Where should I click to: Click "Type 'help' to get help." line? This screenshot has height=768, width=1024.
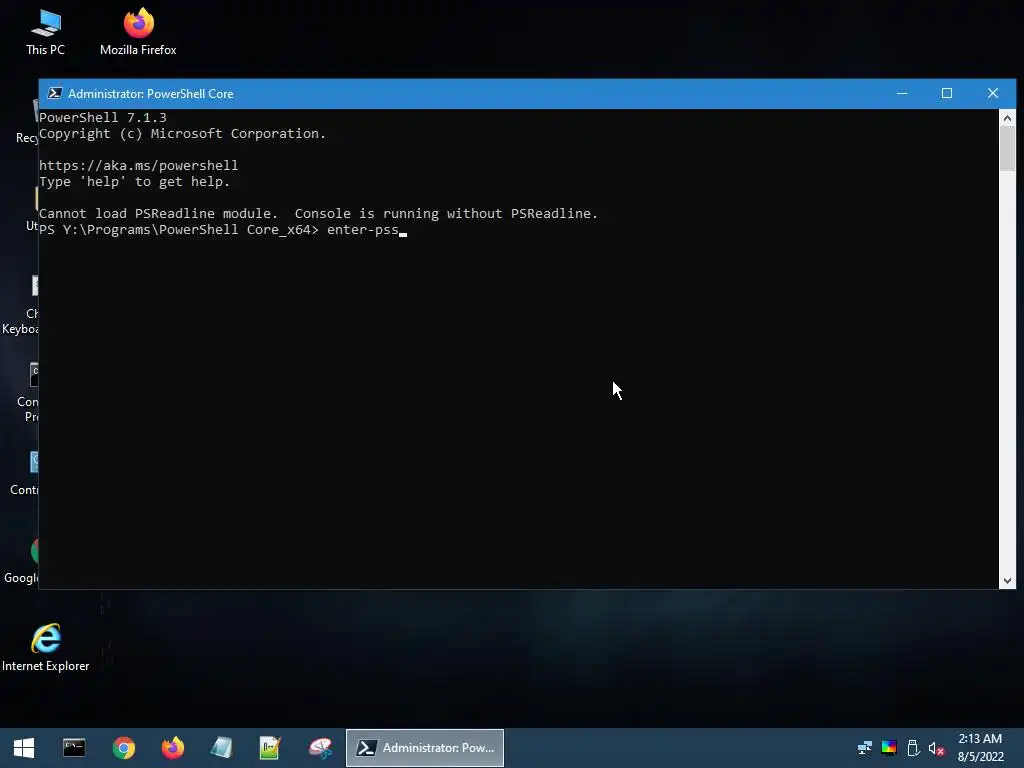pos(135,182)
